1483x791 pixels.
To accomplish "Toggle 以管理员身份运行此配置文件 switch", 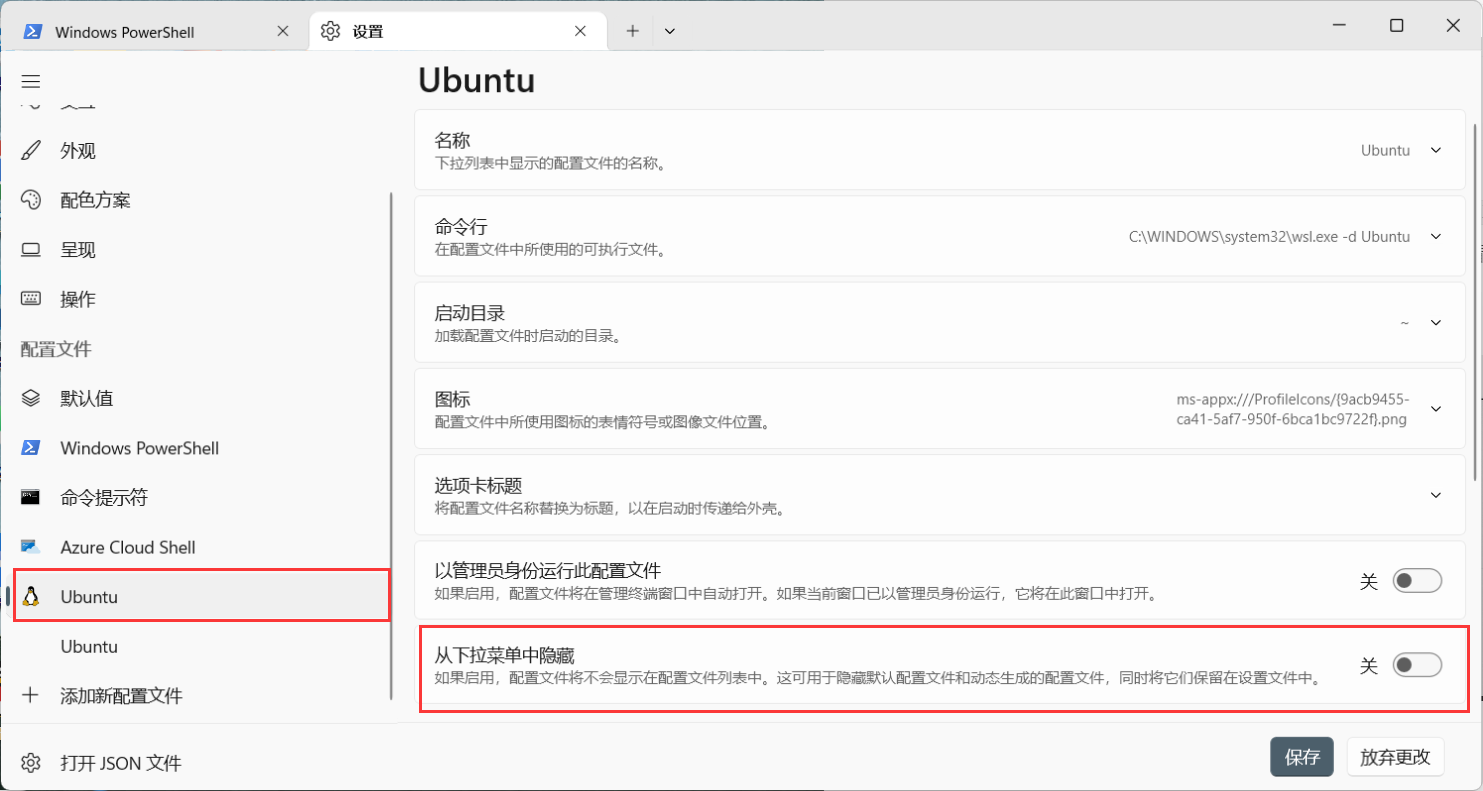I will (1417, 580).
